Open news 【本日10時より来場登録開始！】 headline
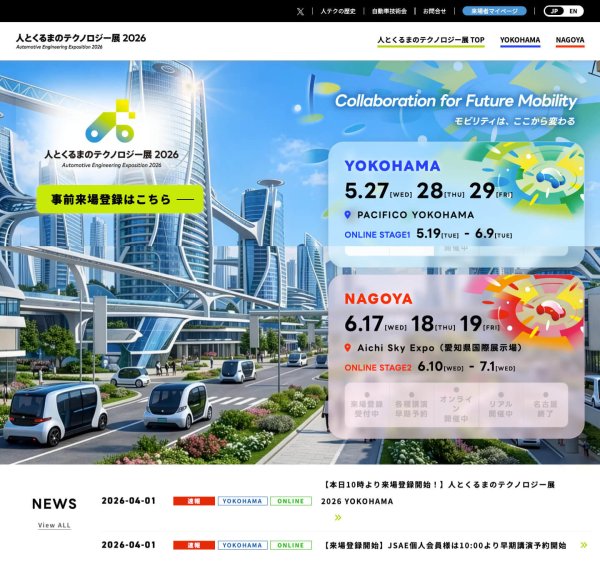The height and width of the screenshot is (564, 600). [438, 493]
